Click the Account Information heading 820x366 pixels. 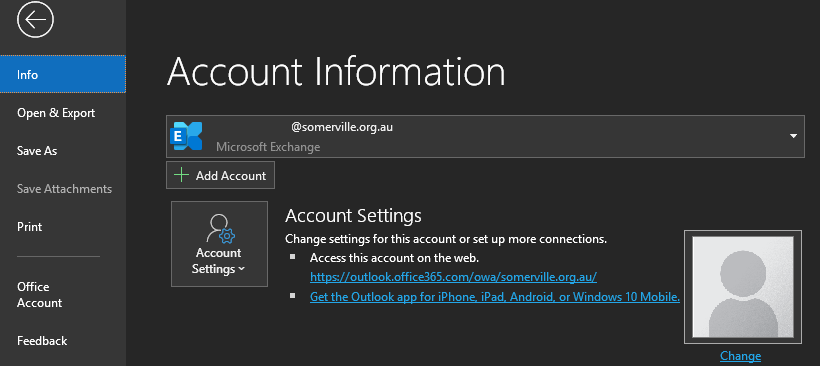[336, 72]
